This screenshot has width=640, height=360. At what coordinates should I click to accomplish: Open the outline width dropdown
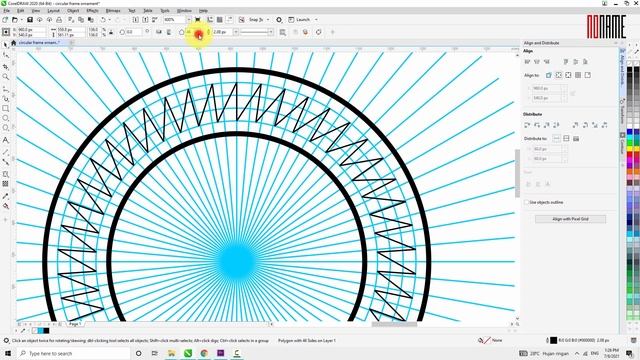pos(236,32)
